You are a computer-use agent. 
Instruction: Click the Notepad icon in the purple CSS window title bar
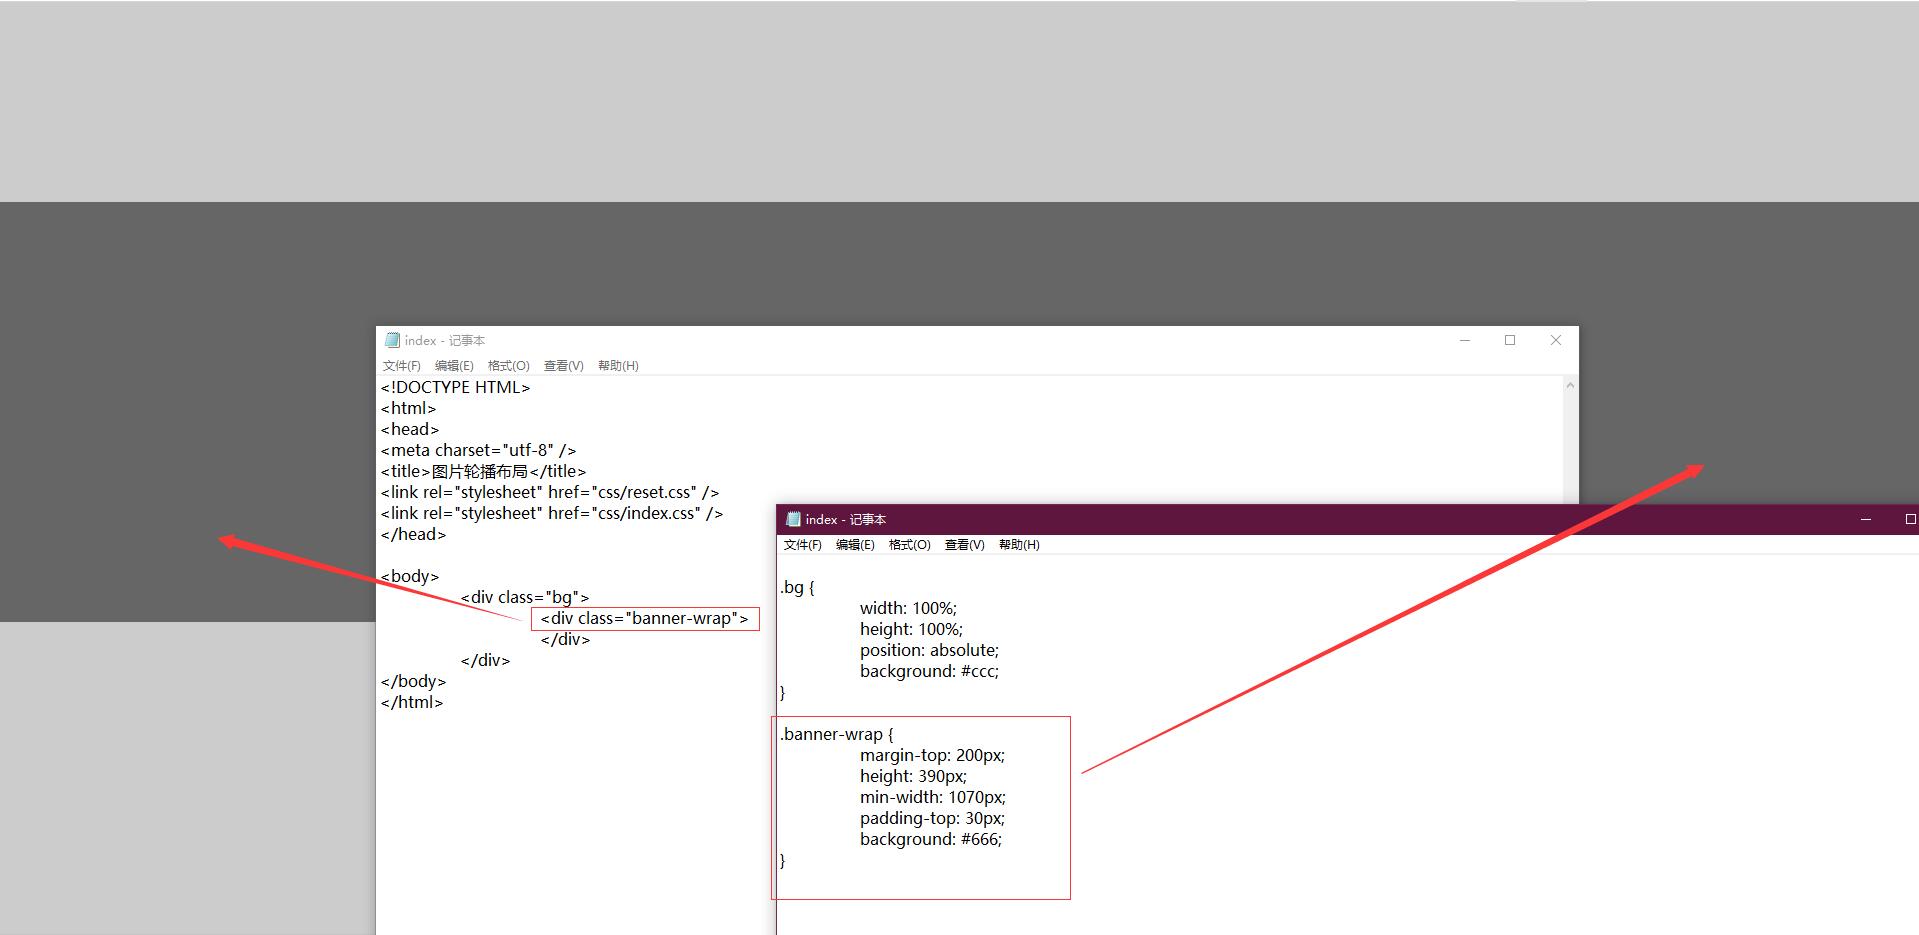[x=794, y=519]
